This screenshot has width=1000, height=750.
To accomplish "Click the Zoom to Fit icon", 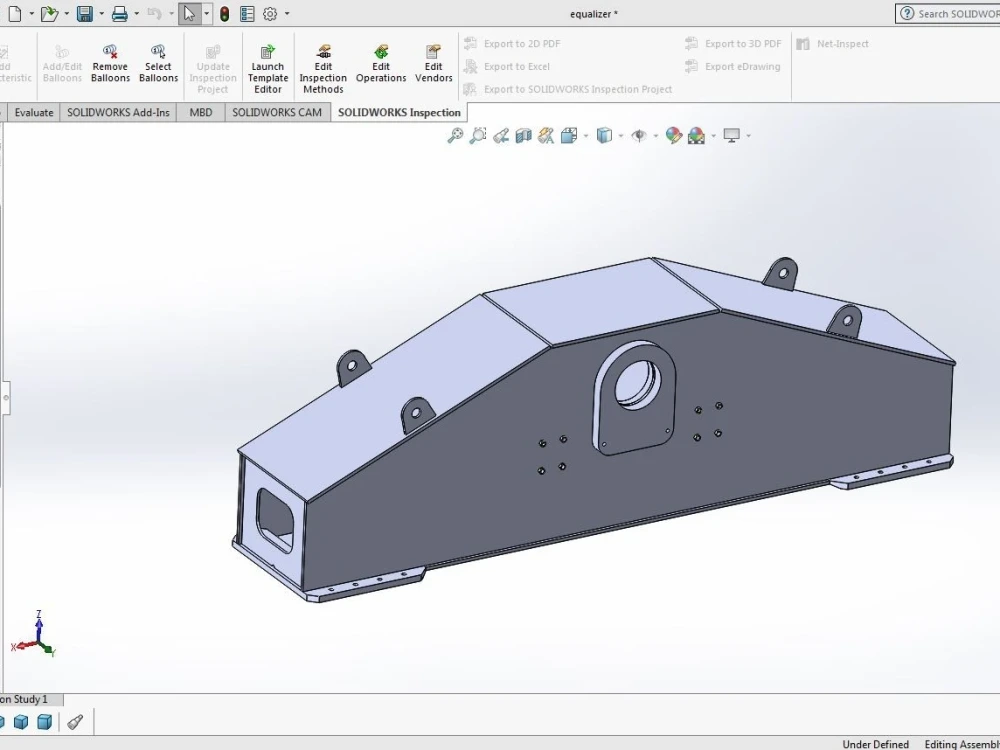I will [455, 135].
